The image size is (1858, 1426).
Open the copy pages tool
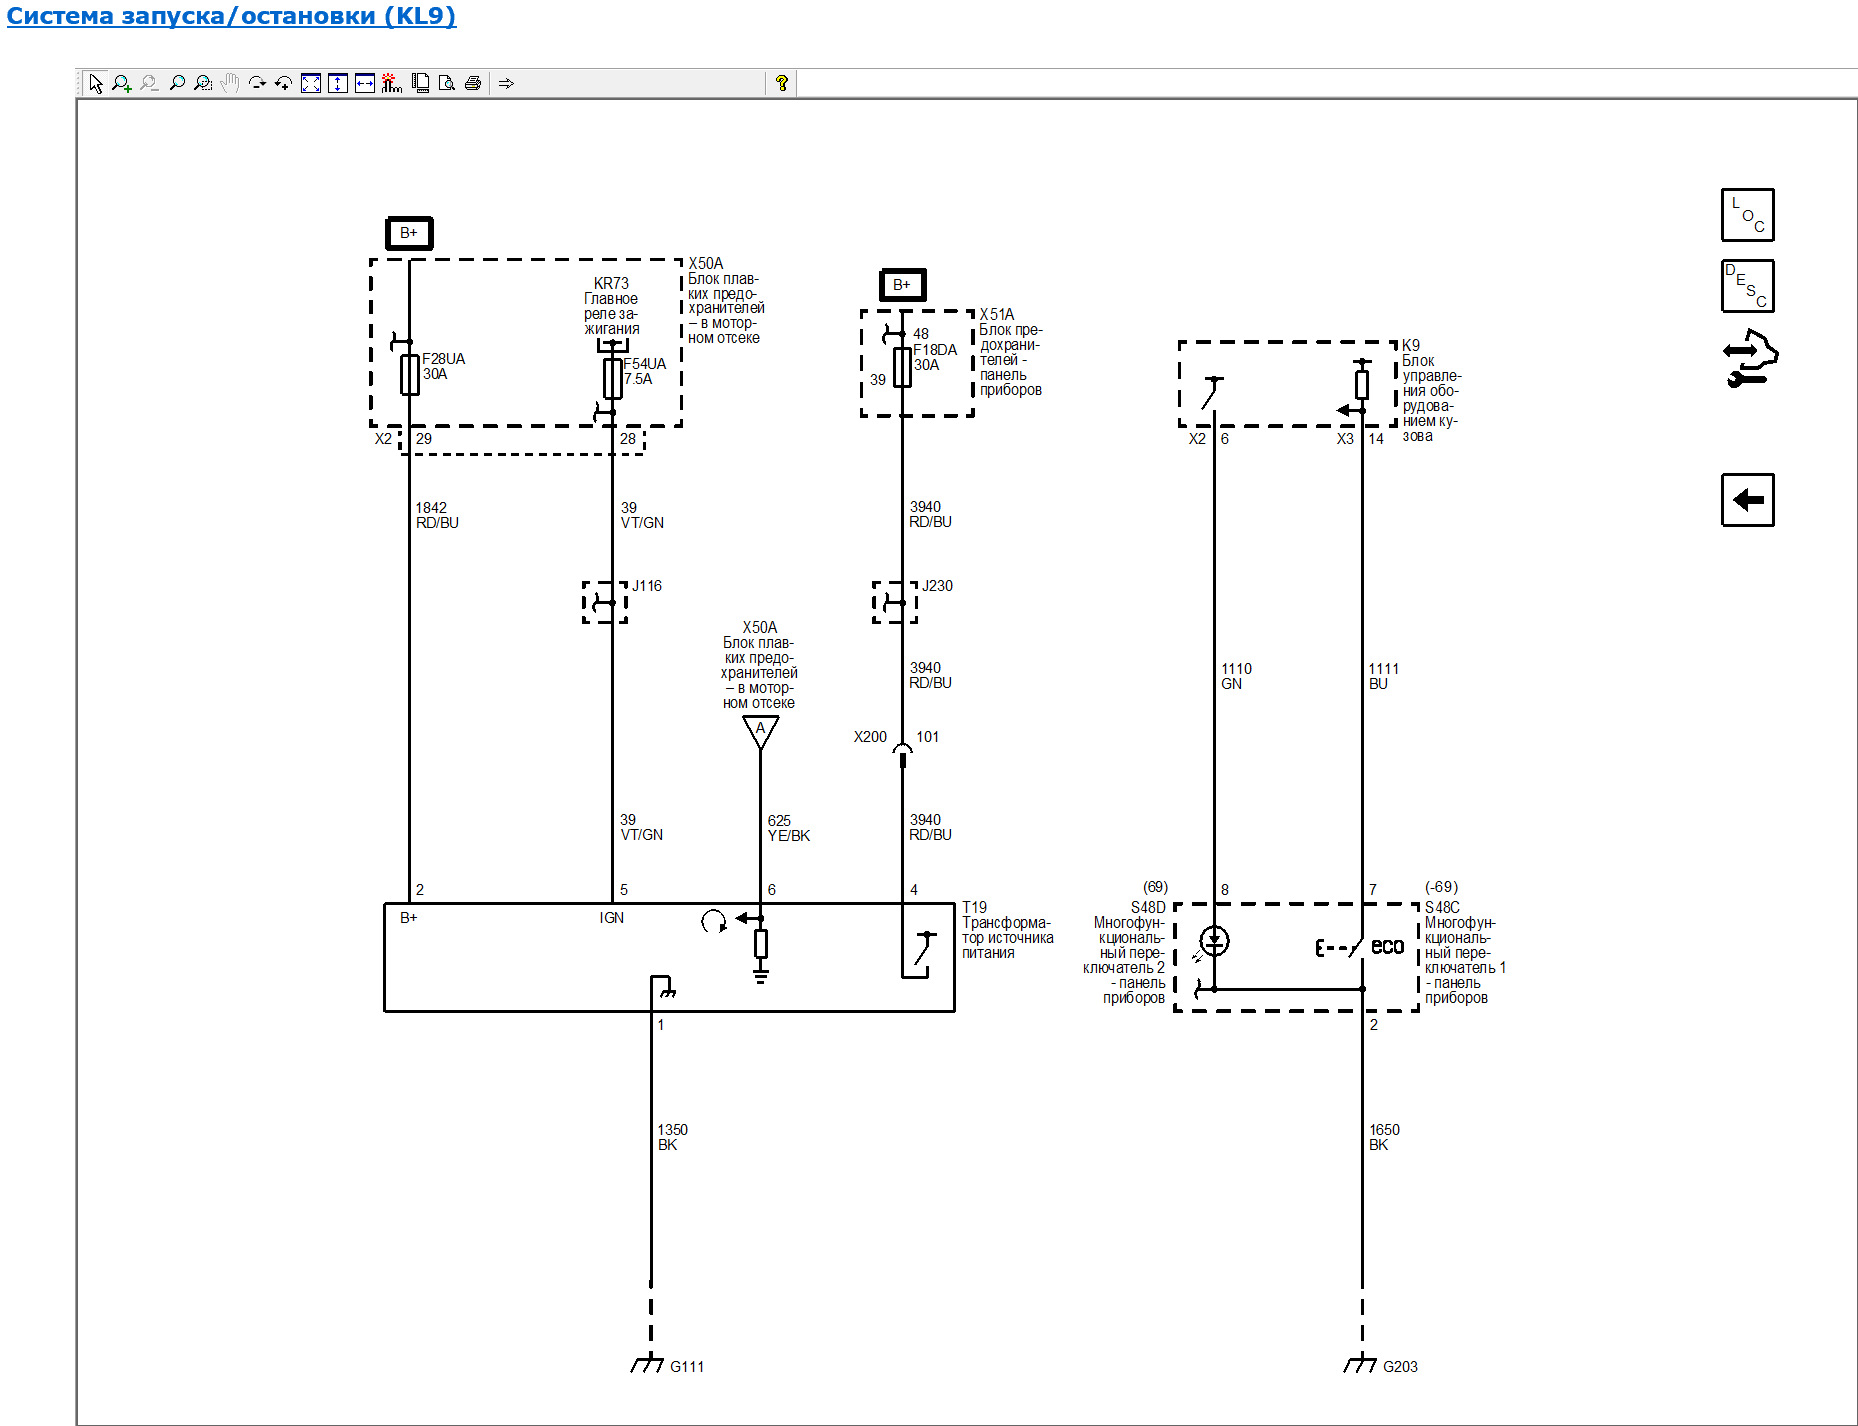(x=420, y=84)
